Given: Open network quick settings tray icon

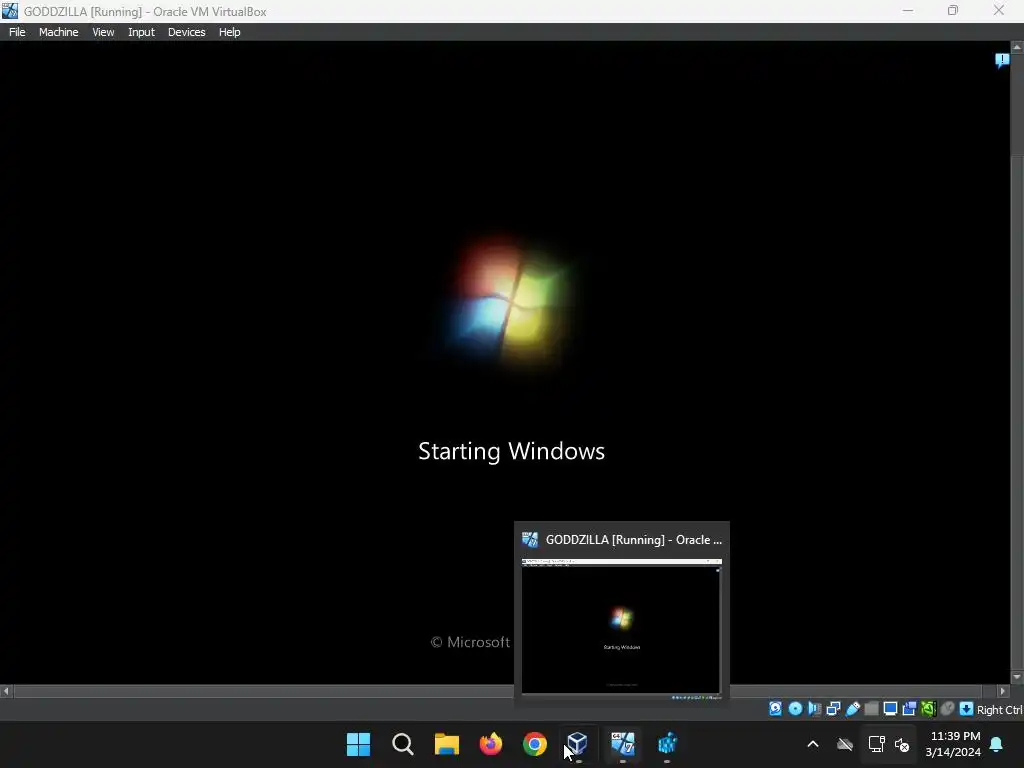Looking at the screenshot, I should (x=876, y=744).
